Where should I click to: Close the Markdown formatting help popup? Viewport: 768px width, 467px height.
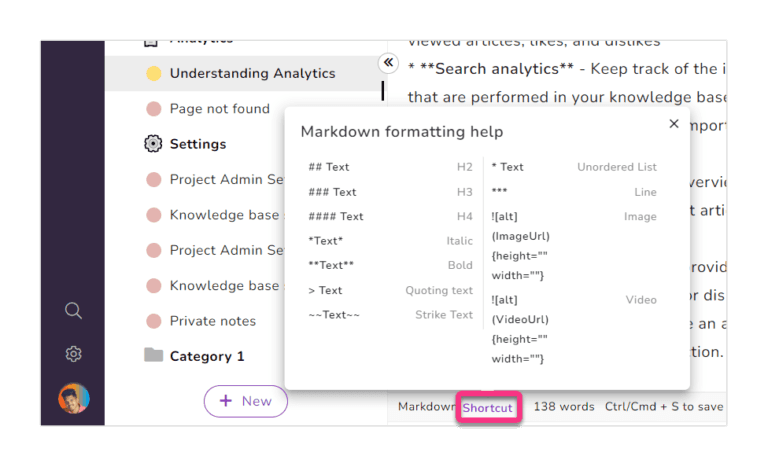[x=674, y=124]
